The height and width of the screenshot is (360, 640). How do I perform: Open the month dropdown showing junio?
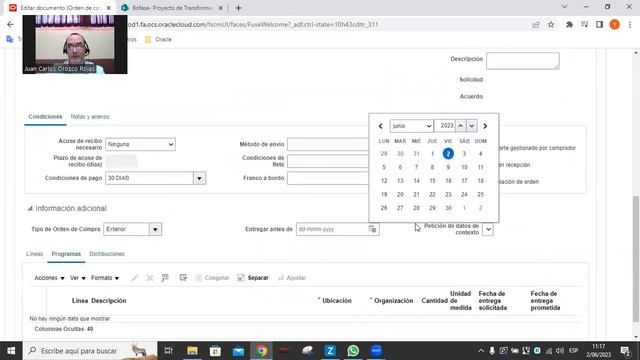coord(411,126)
